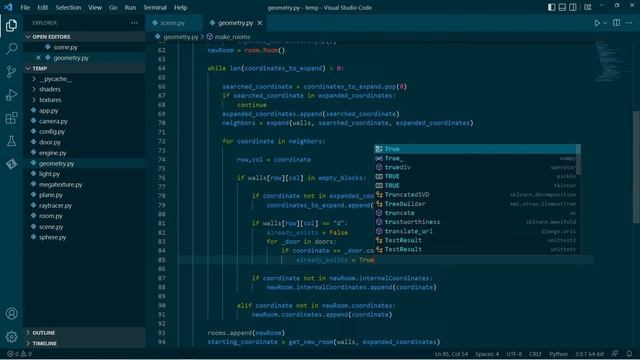Click the Run Python File play button
The image size is (640, 360).
(x=597, y=23)
